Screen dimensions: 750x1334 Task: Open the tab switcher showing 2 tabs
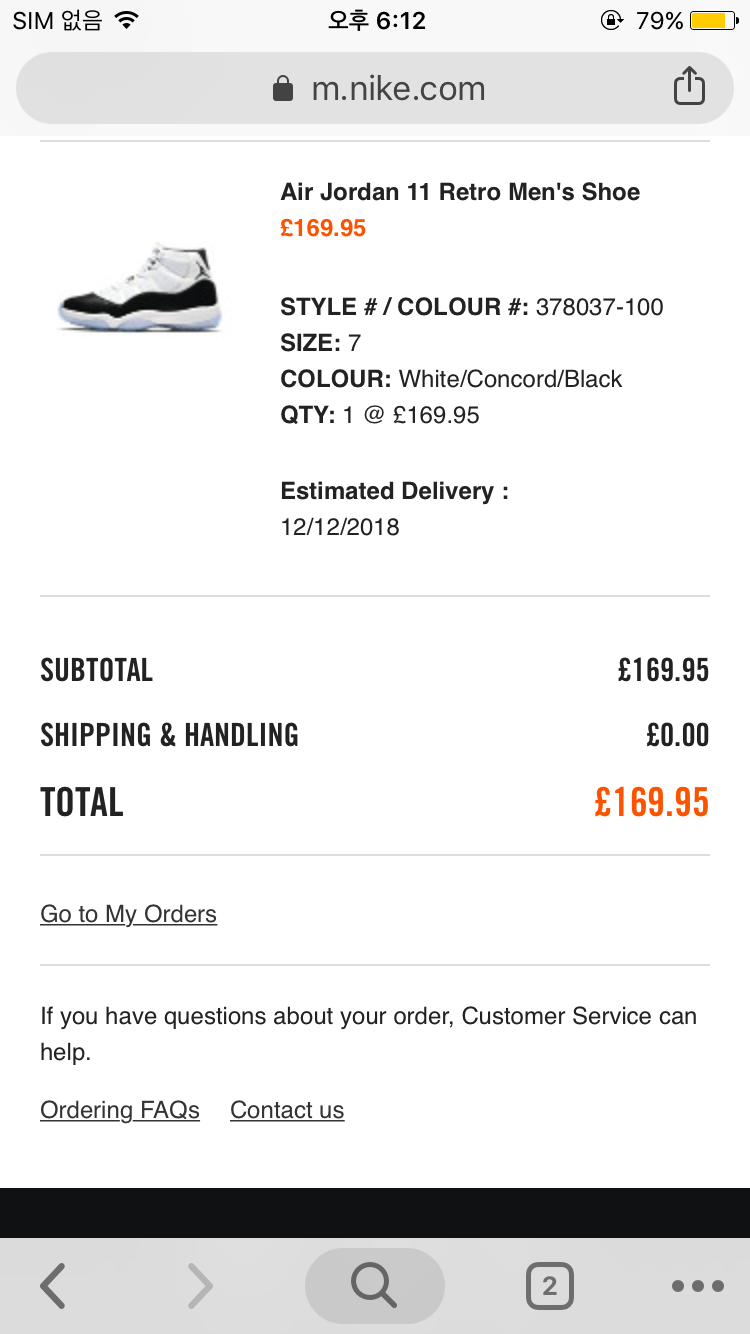click(x=549, y=1286)
